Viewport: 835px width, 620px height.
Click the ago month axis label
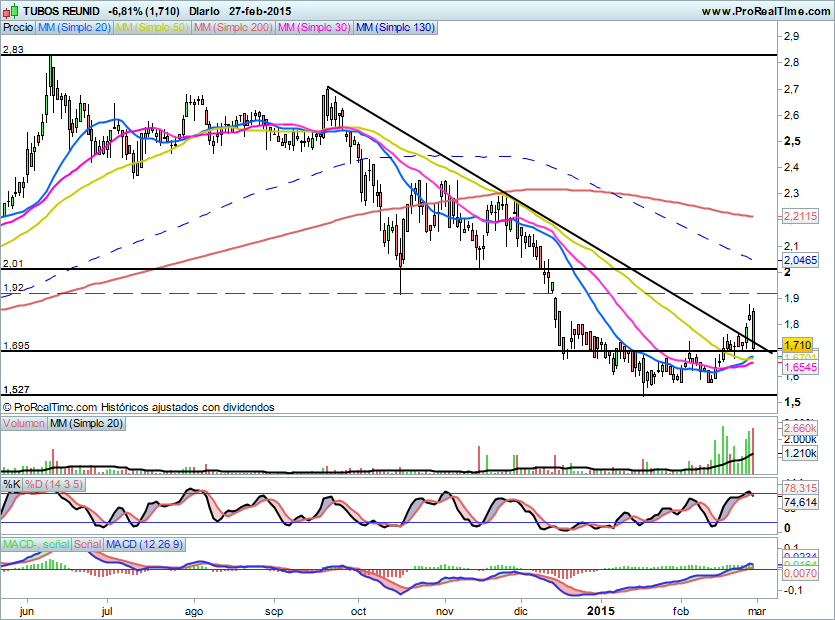[x=194, y=611]
